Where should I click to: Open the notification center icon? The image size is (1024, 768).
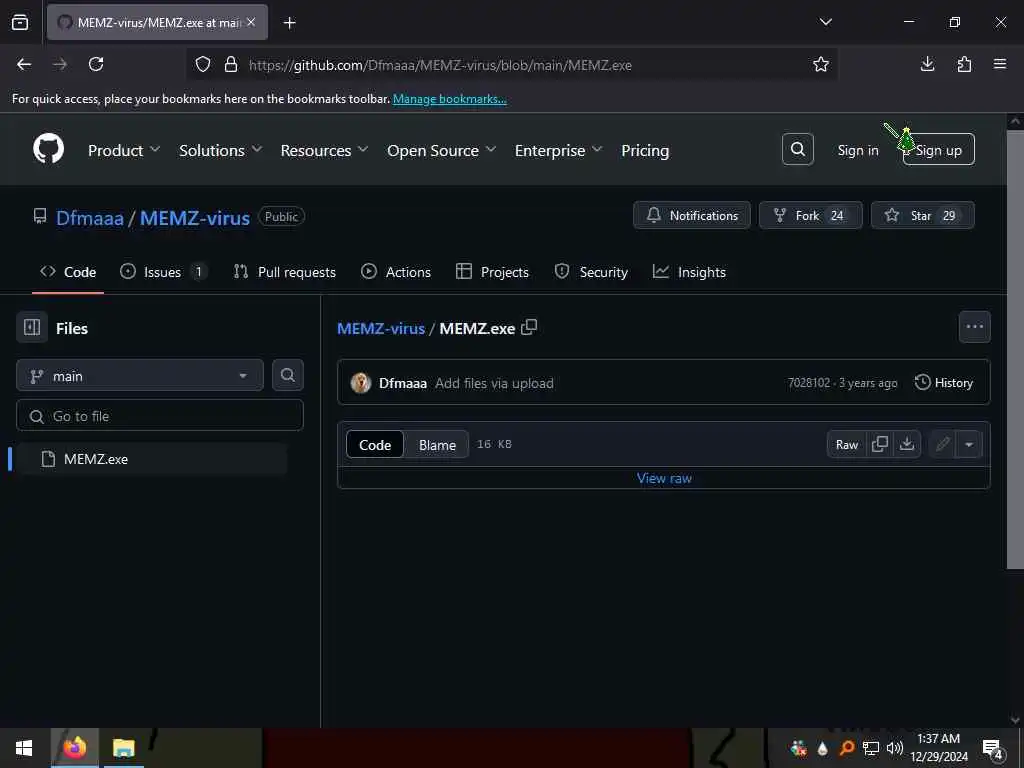coord(993,749)
